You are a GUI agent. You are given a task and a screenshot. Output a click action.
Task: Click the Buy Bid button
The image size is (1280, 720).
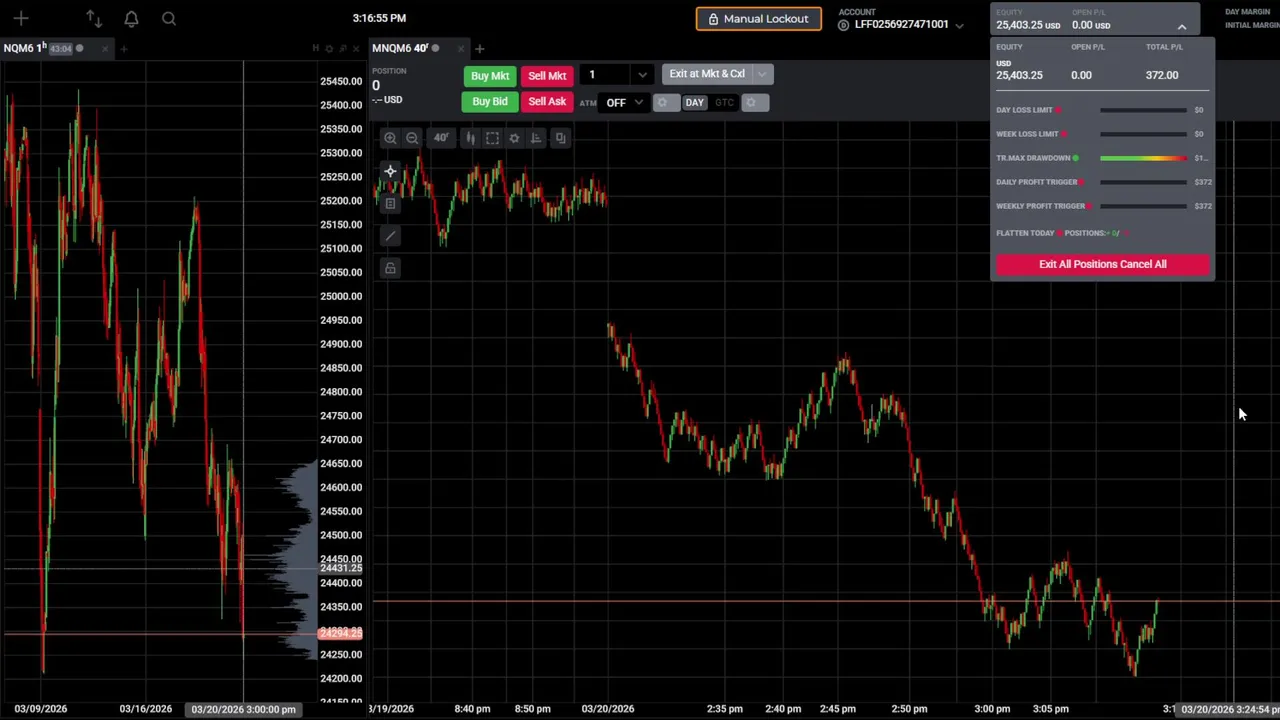pos(490,101)
